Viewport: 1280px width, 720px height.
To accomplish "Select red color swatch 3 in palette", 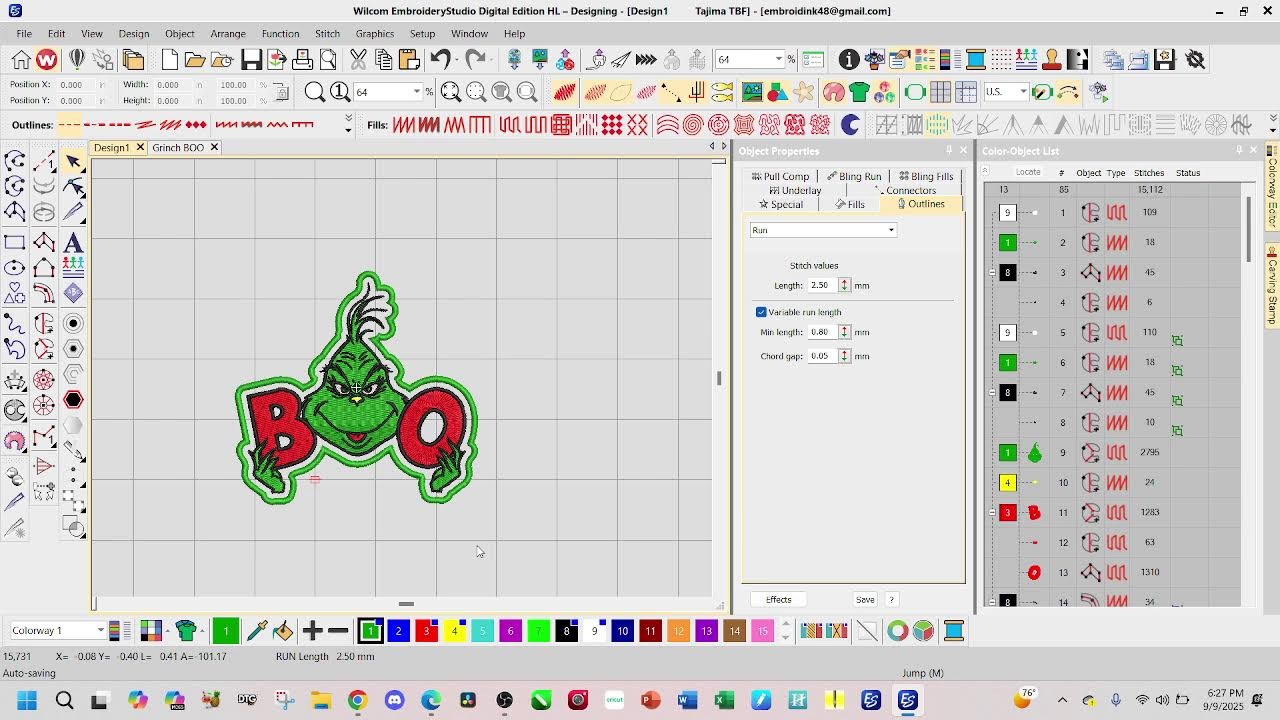I will tap(426, 631).
